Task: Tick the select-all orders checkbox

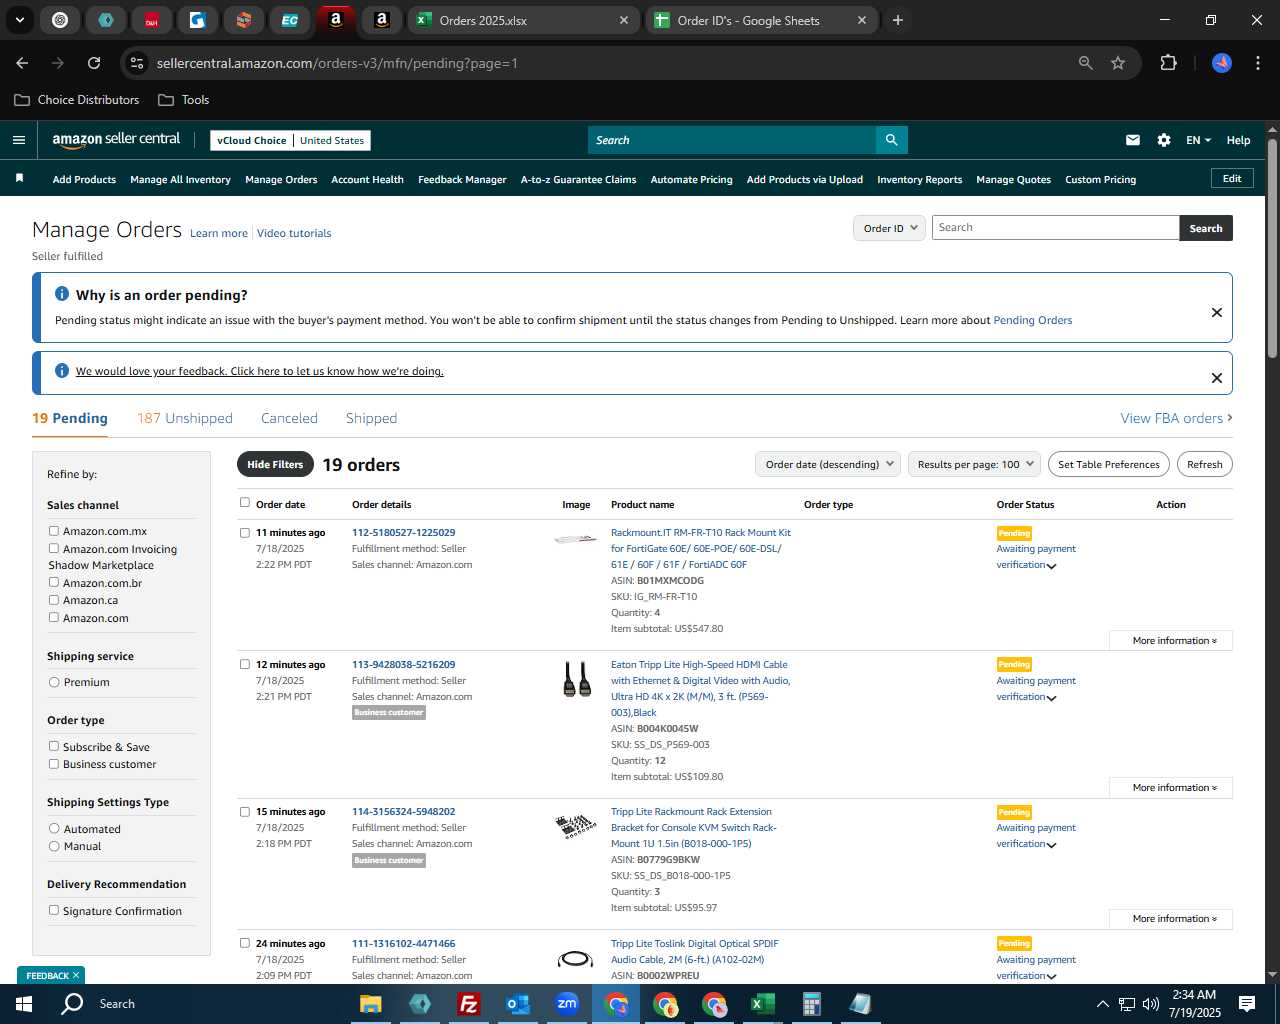Action: coord(245,503)
